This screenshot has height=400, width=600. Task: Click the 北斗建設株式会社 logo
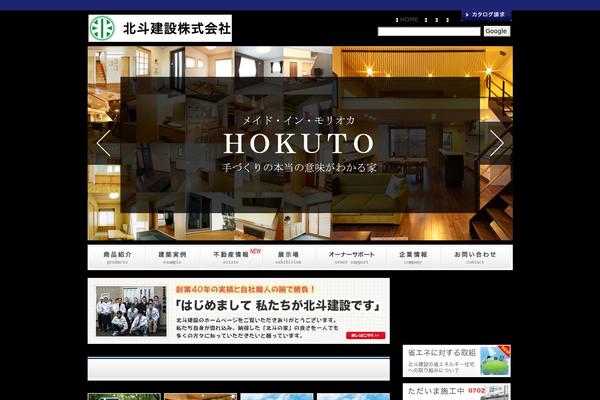[x=160, y=28]
